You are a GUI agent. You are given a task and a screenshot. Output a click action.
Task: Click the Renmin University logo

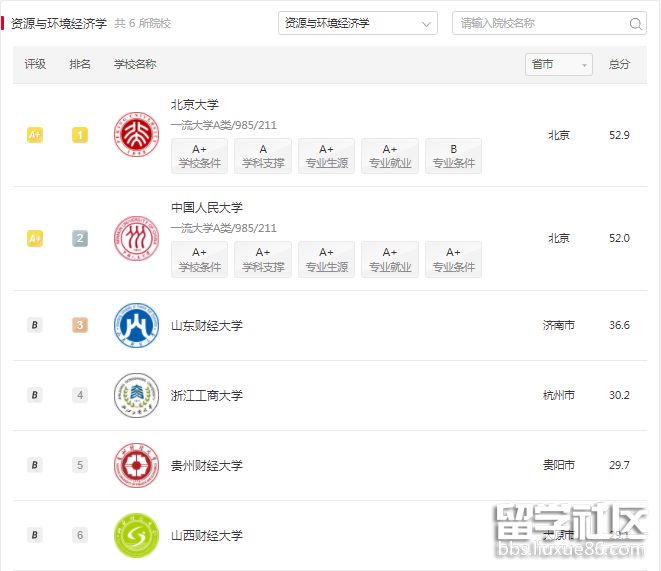tap(137, 238)
